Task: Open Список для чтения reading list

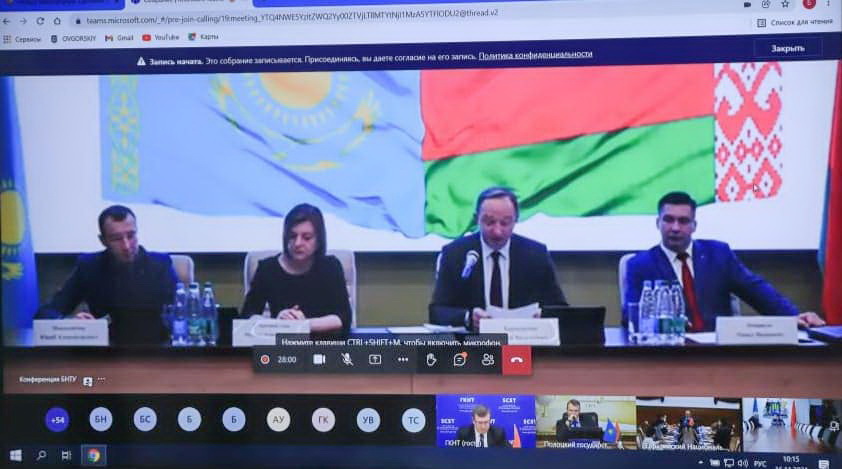Action: [795, 23]
